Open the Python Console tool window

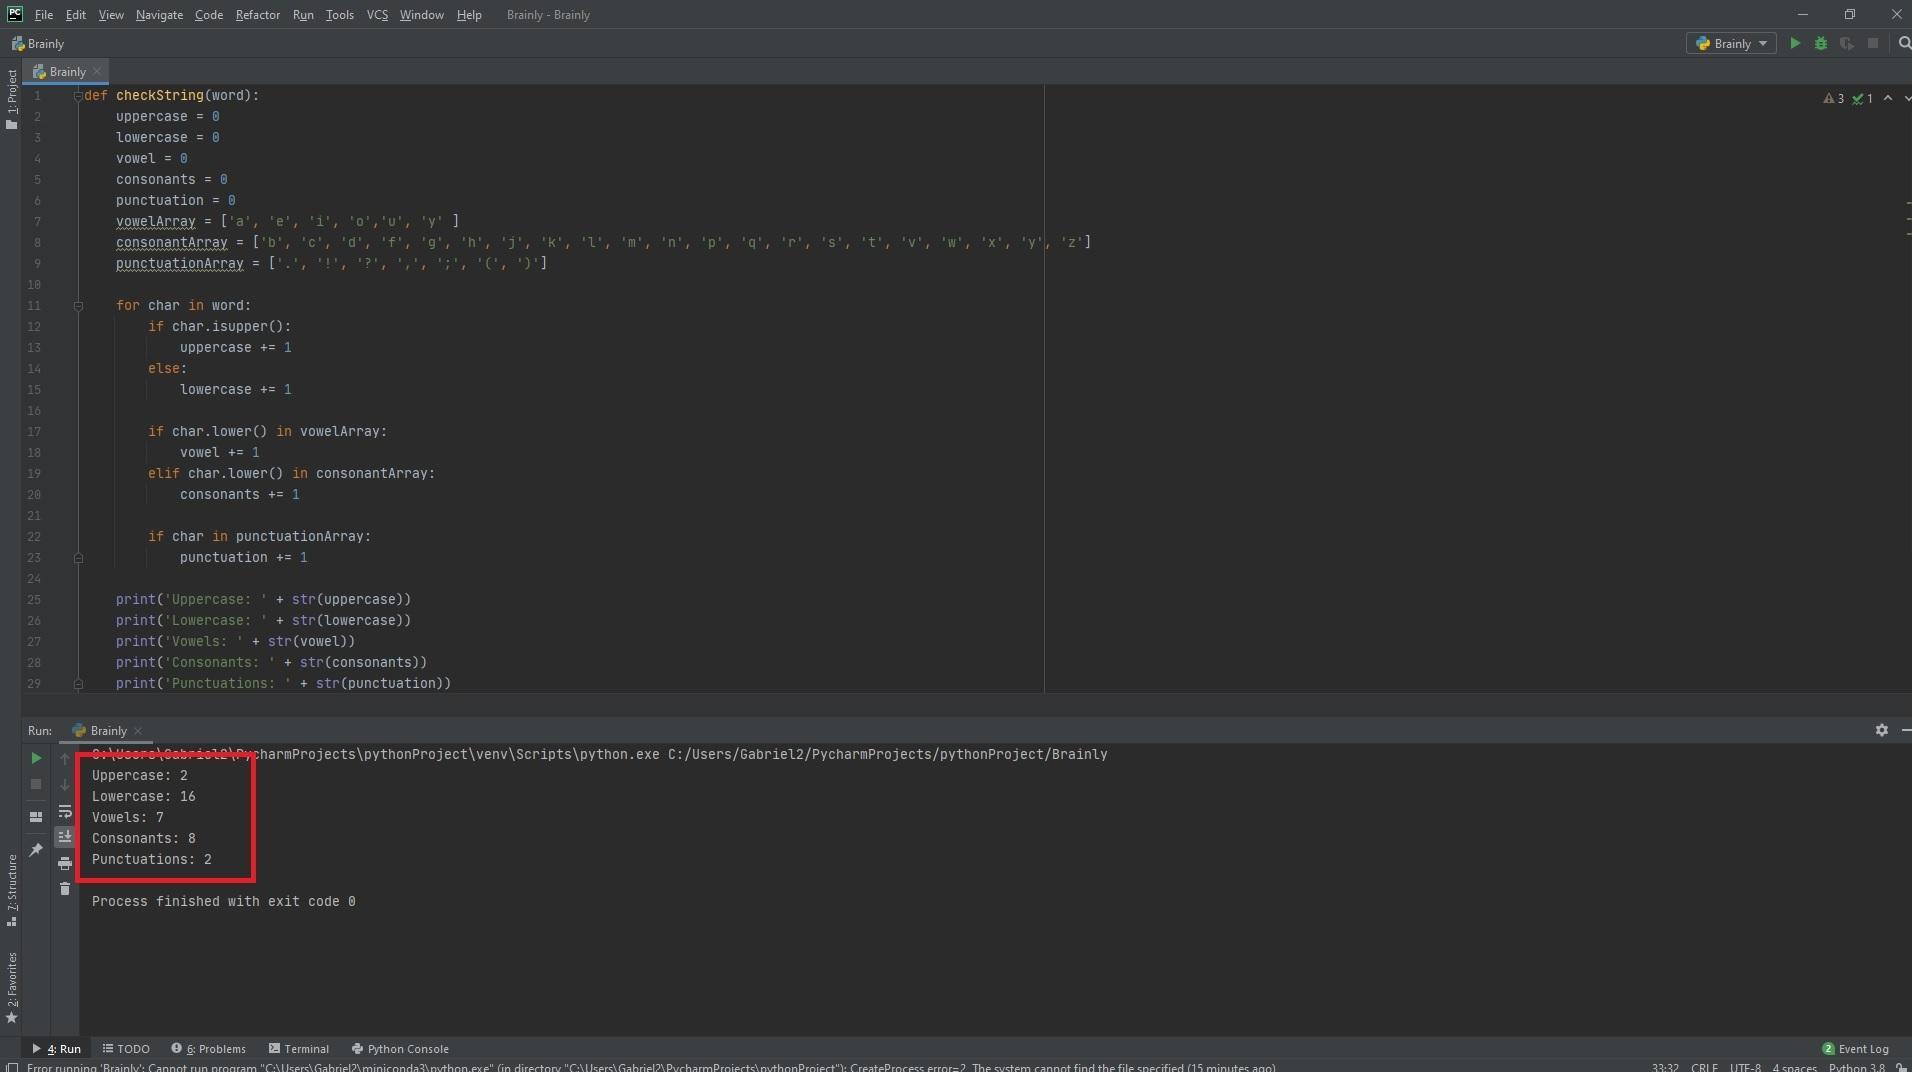coord(400,1048)
